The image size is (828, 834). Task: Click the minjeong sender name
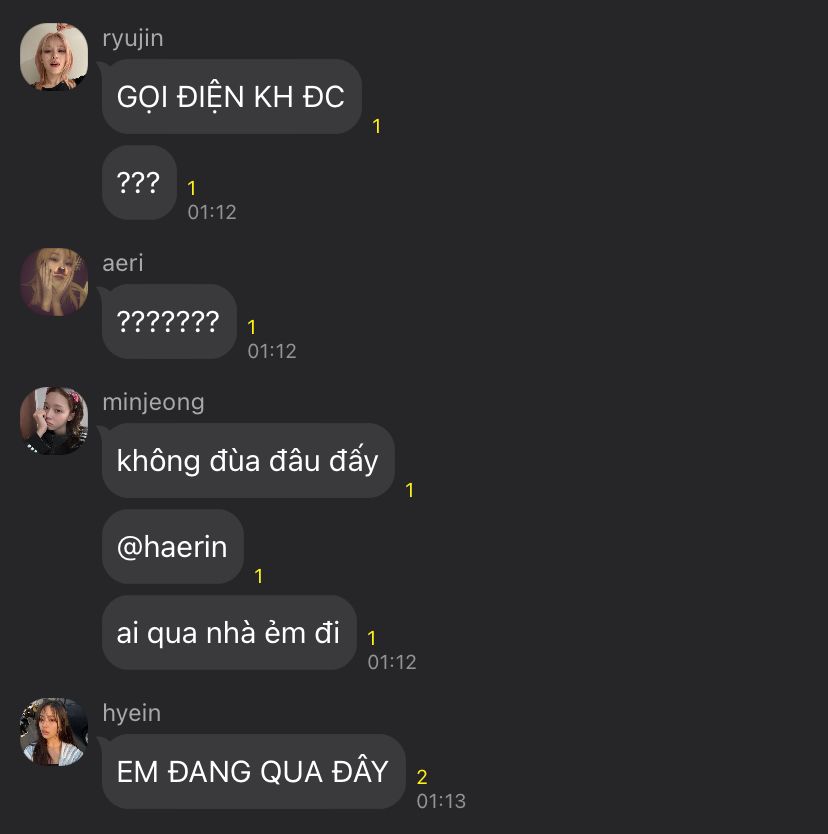tap(153, 403)
